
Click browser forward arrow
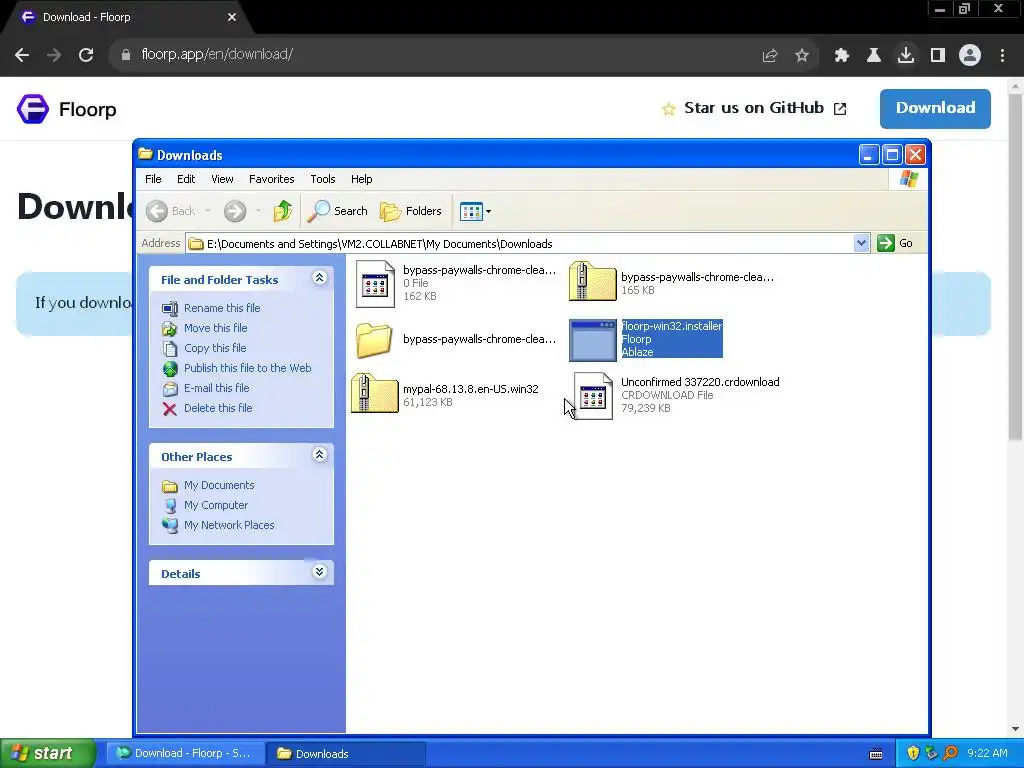pos(54,55)
